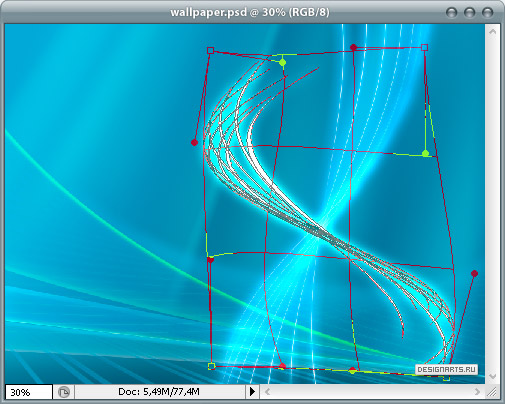Click the document status preview icon
The image size is (505, 404).
tap(64, 392)
